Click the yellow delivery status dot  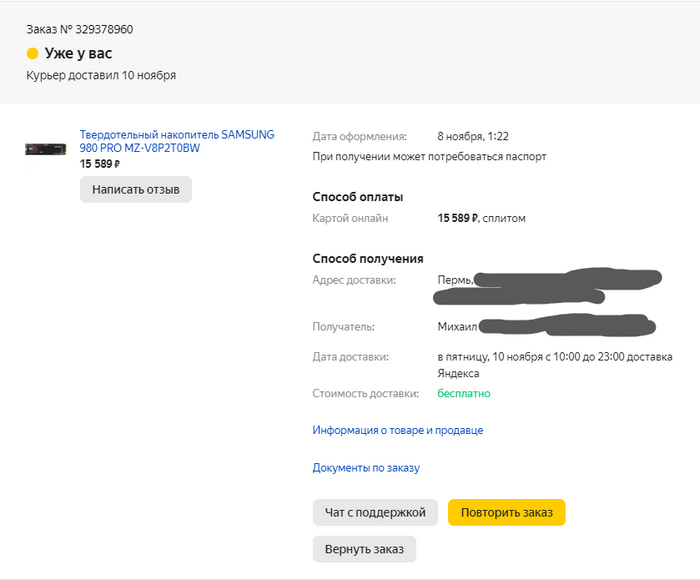32,54
